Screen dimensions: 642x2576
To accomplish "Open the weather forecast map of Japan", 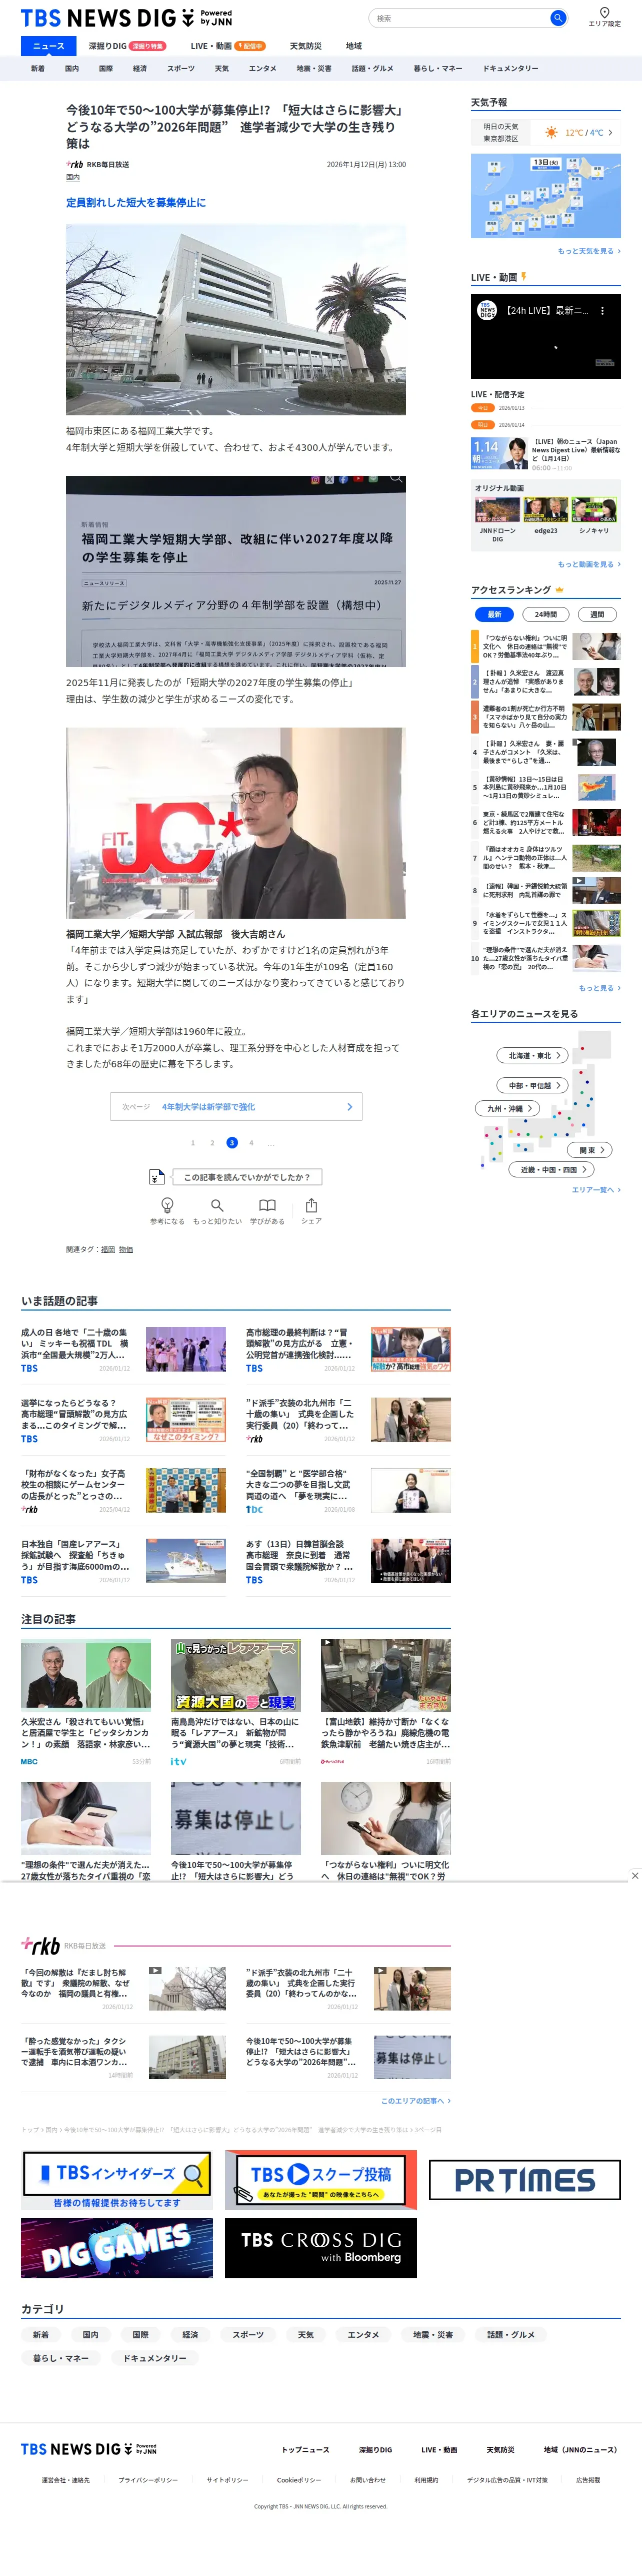I will tap(546, 196).
